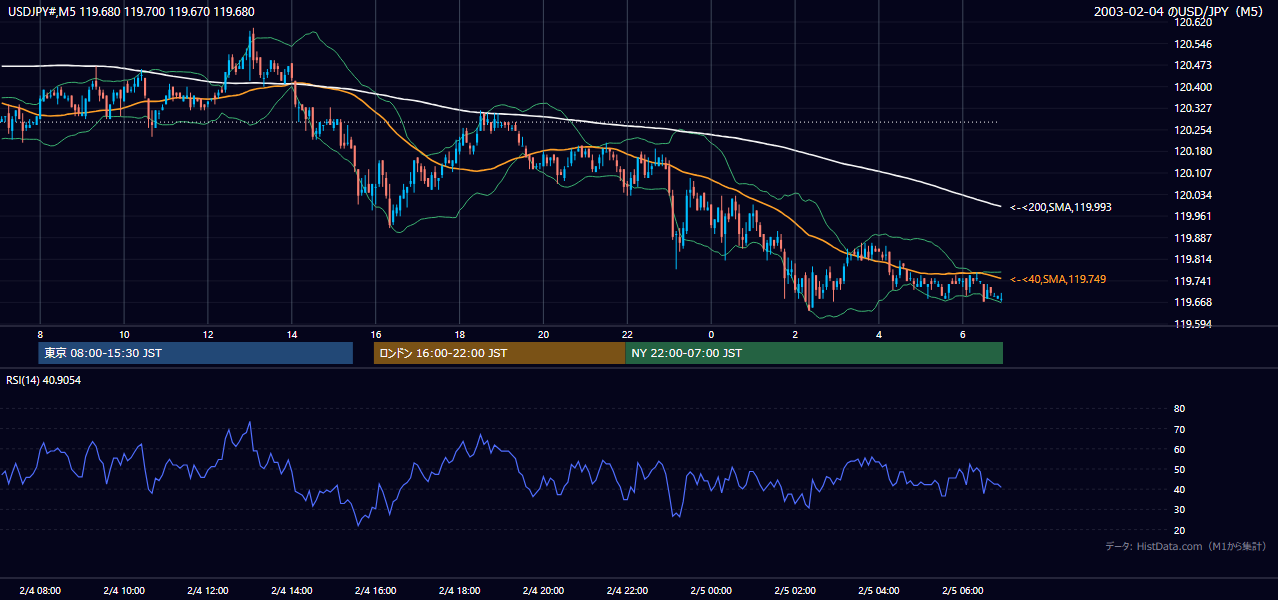Screen dimensions: 1278x600
Task: Click the 2/4 22:00 time label
Action: pyautogui.click(x=627, y=590)
